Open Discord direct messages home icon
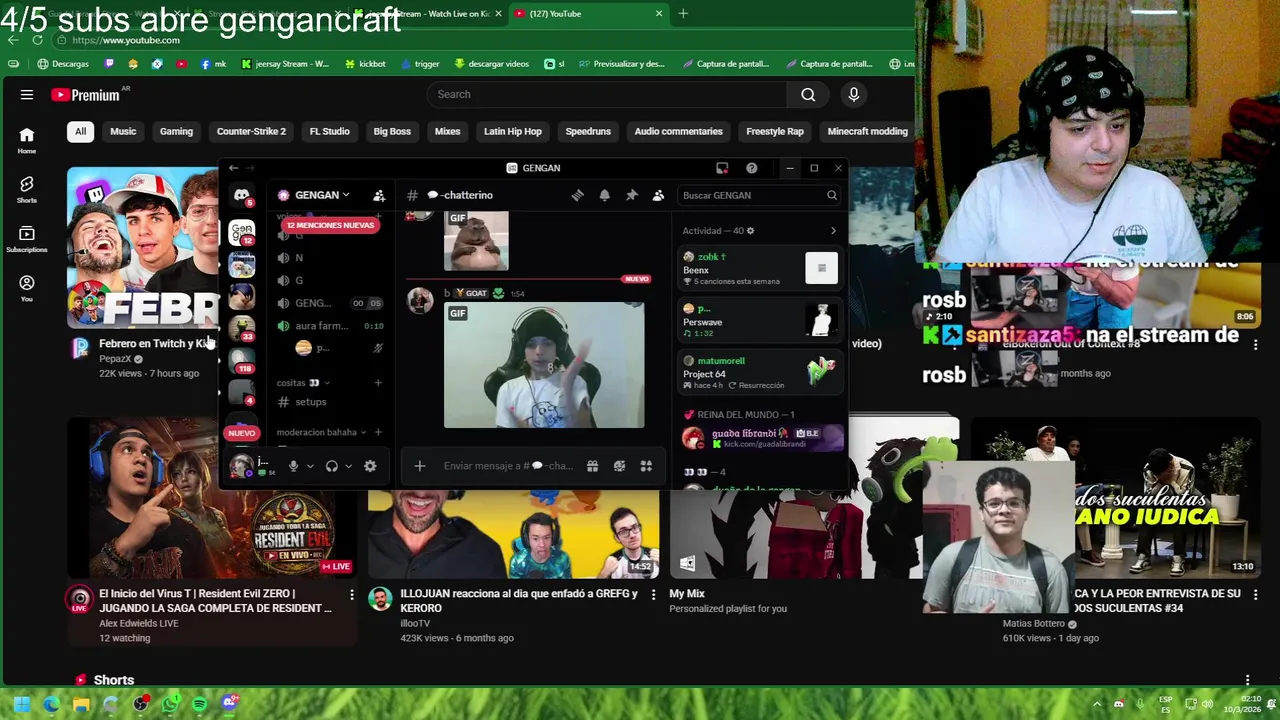 click(x=242, y=196)
